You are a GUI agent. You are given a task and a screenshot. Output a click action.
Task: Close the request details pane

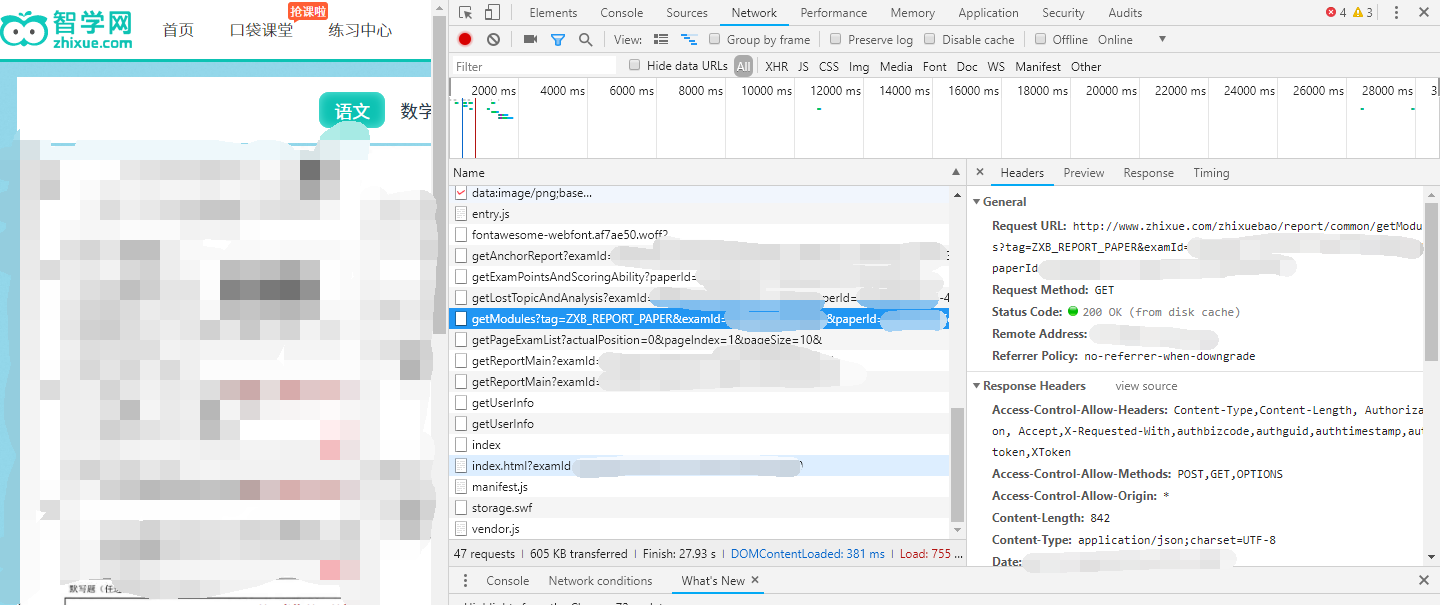980,172
